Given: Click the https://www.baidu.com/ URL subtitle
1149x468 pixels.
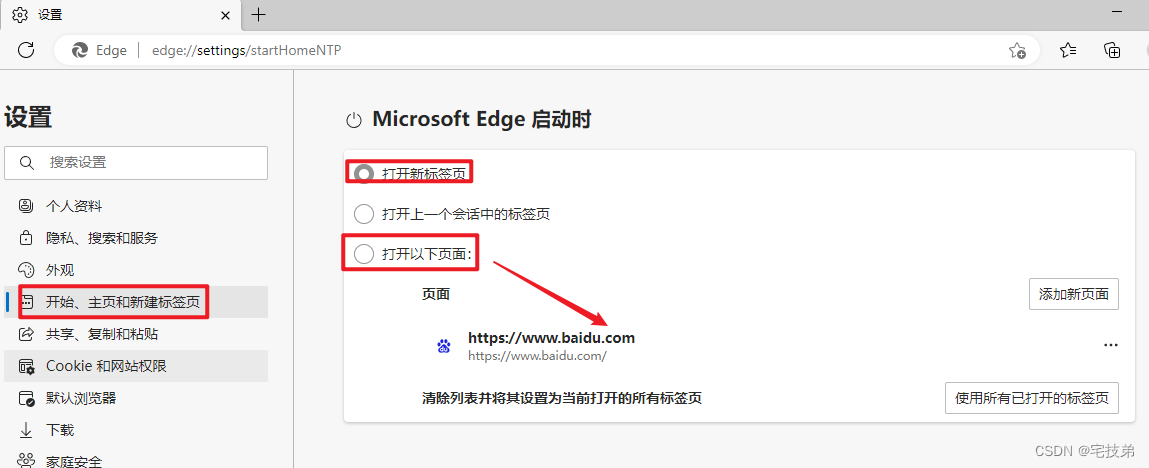Looking at the screenshot, I should coord(537,356).
